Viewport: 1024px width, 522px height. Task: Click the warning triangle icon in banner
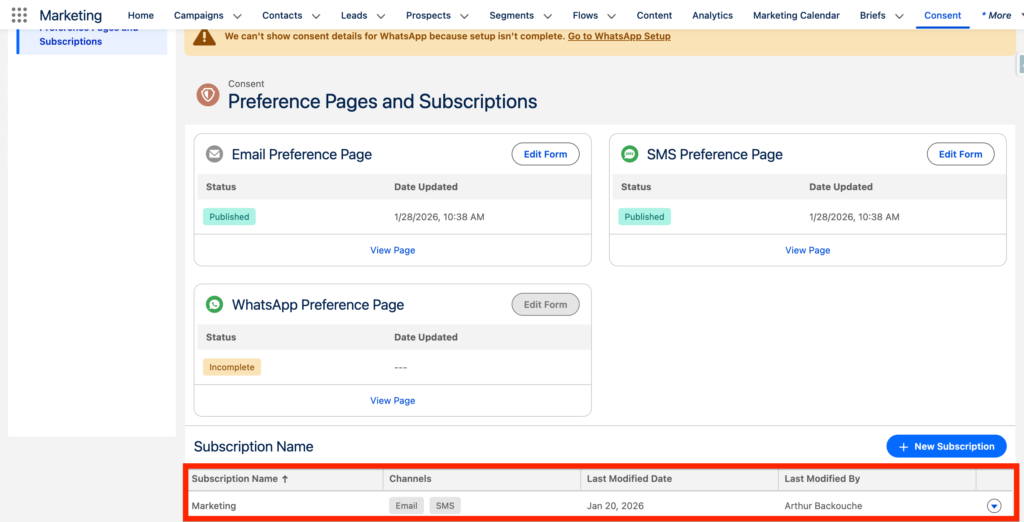204,37
